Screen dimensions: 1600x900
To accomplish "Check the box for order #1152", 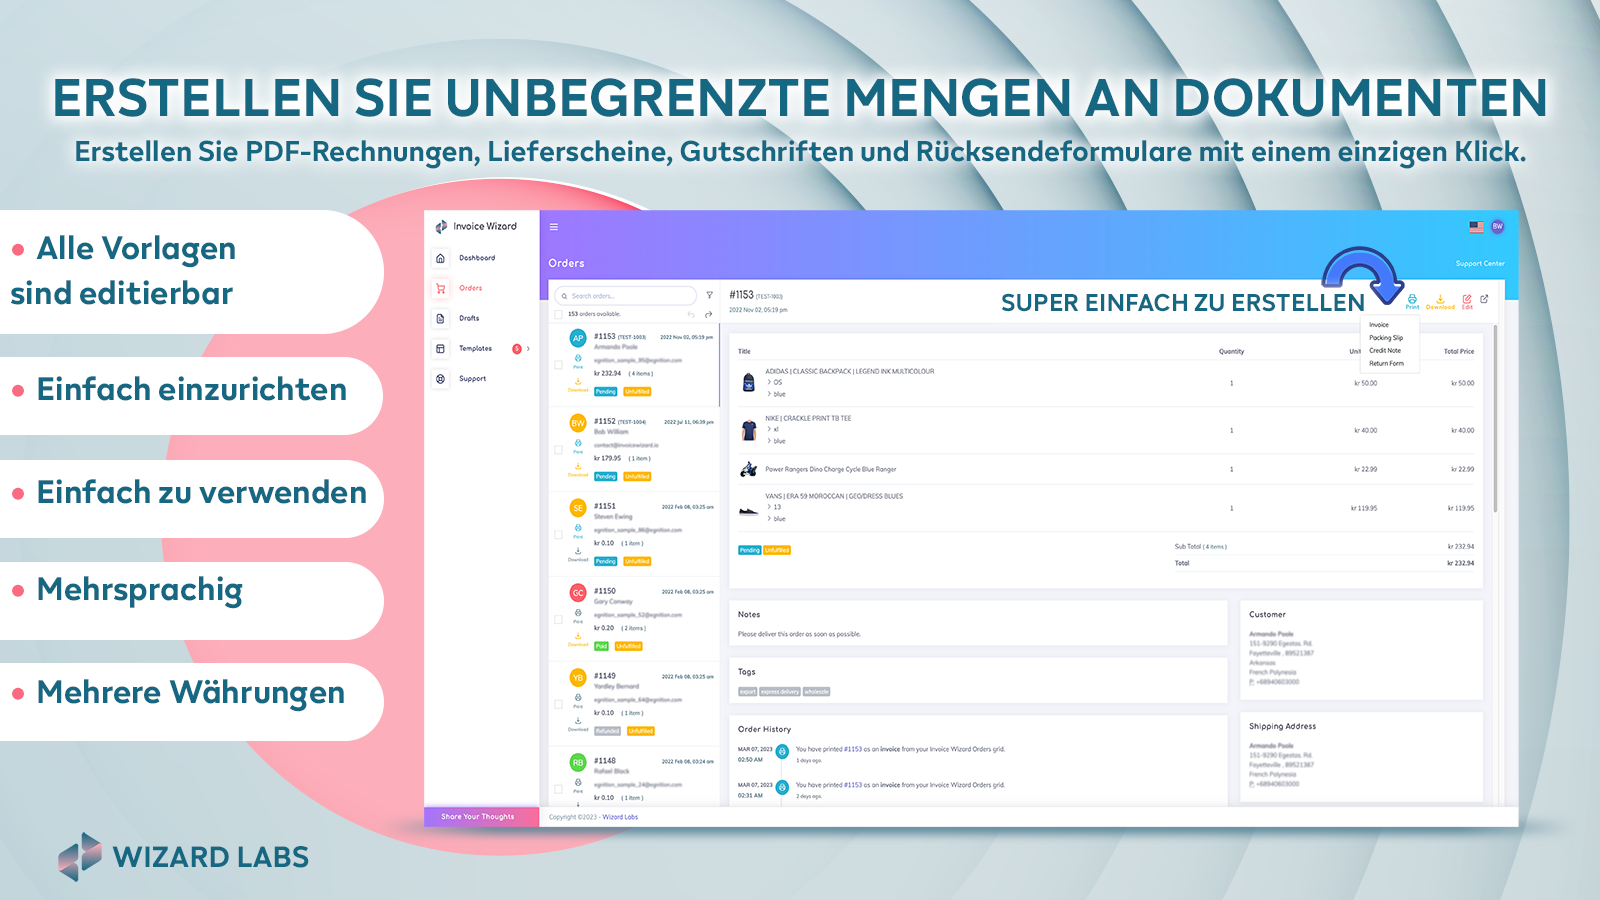I will click(x=558, y=450).
